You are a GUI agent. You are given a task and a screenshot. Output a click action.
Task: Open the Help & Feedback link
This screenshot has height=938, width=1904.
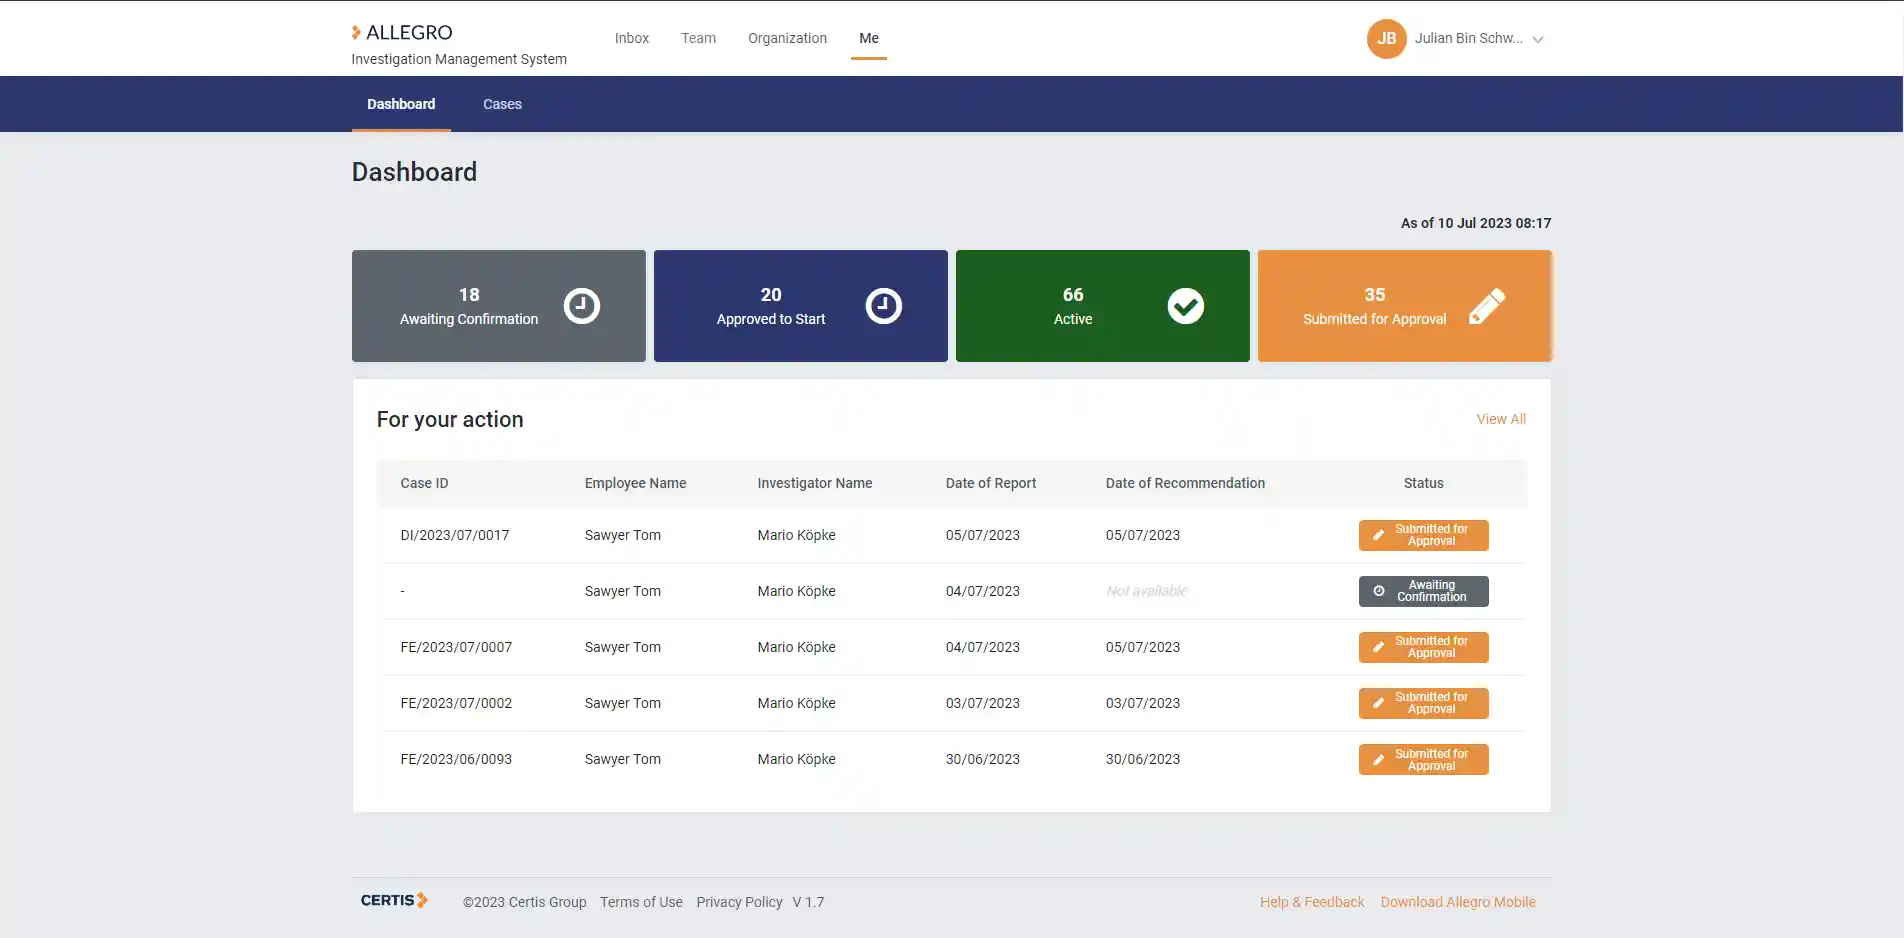1311,902
